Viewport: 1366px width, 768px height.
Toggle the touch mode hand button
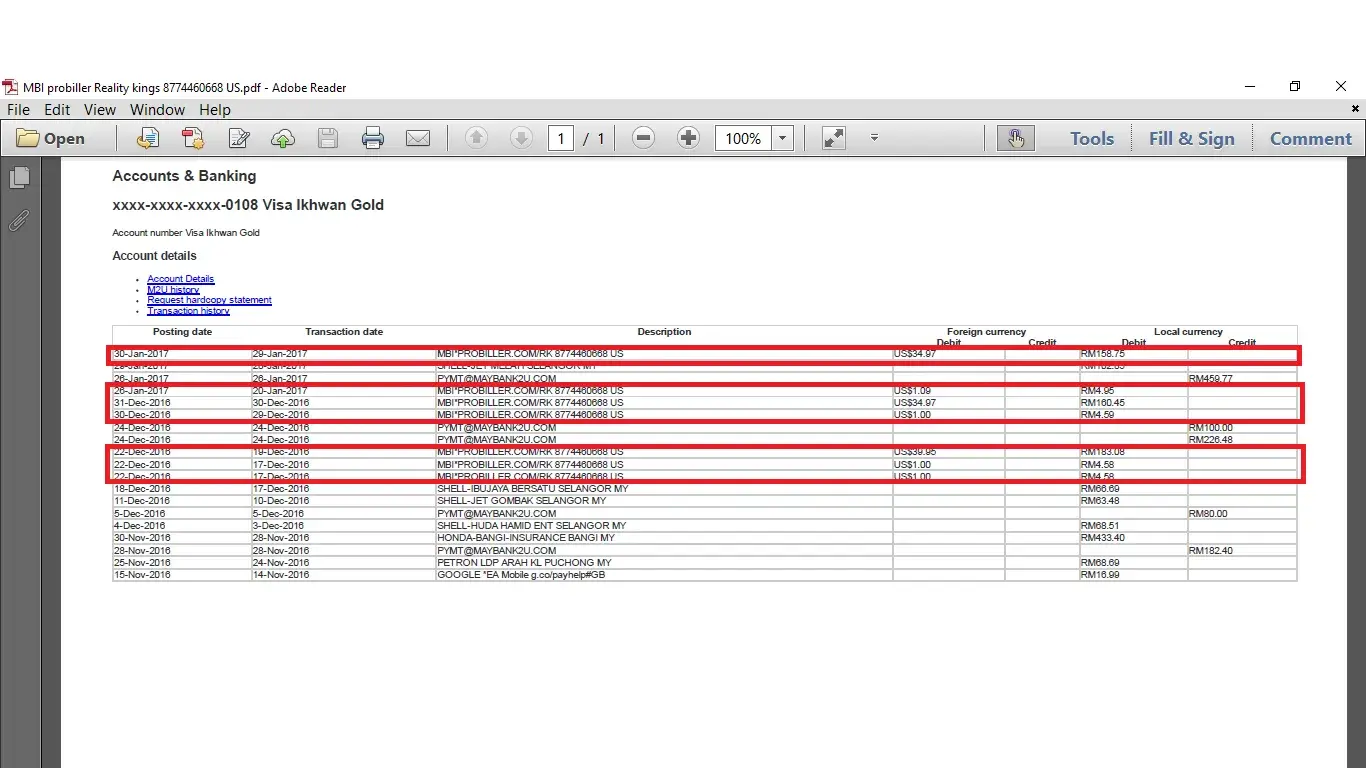pos(1016,139)
